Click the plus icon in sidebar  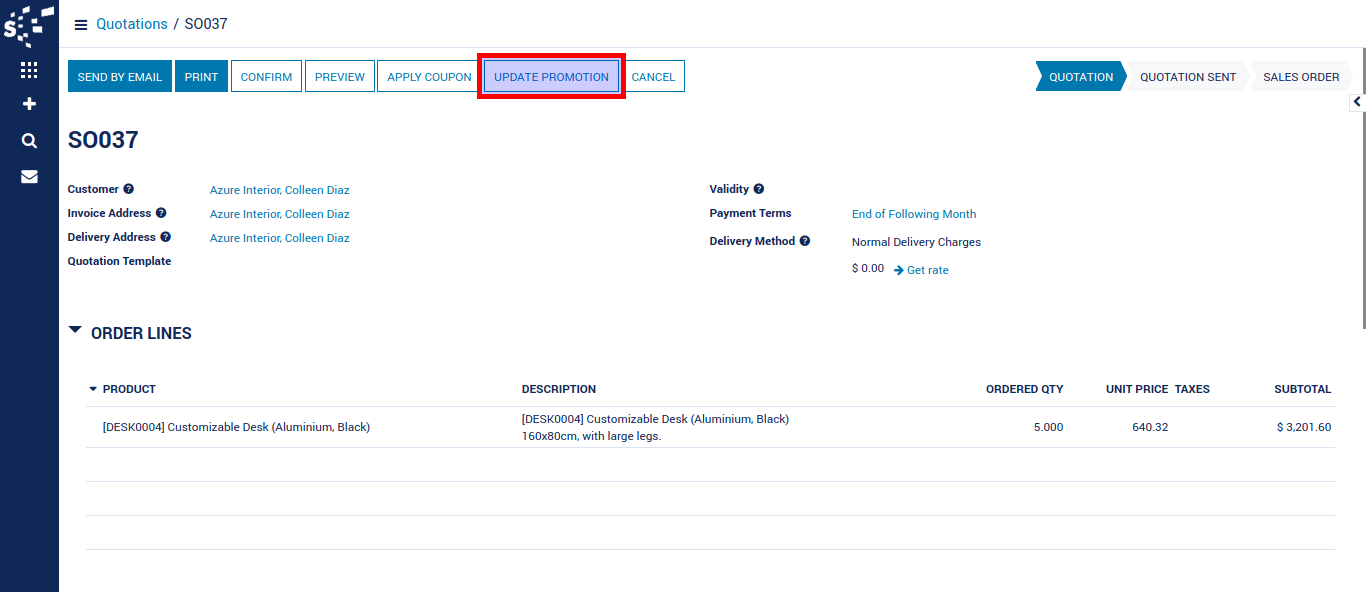pyautogui.click(x=29, y=104)
